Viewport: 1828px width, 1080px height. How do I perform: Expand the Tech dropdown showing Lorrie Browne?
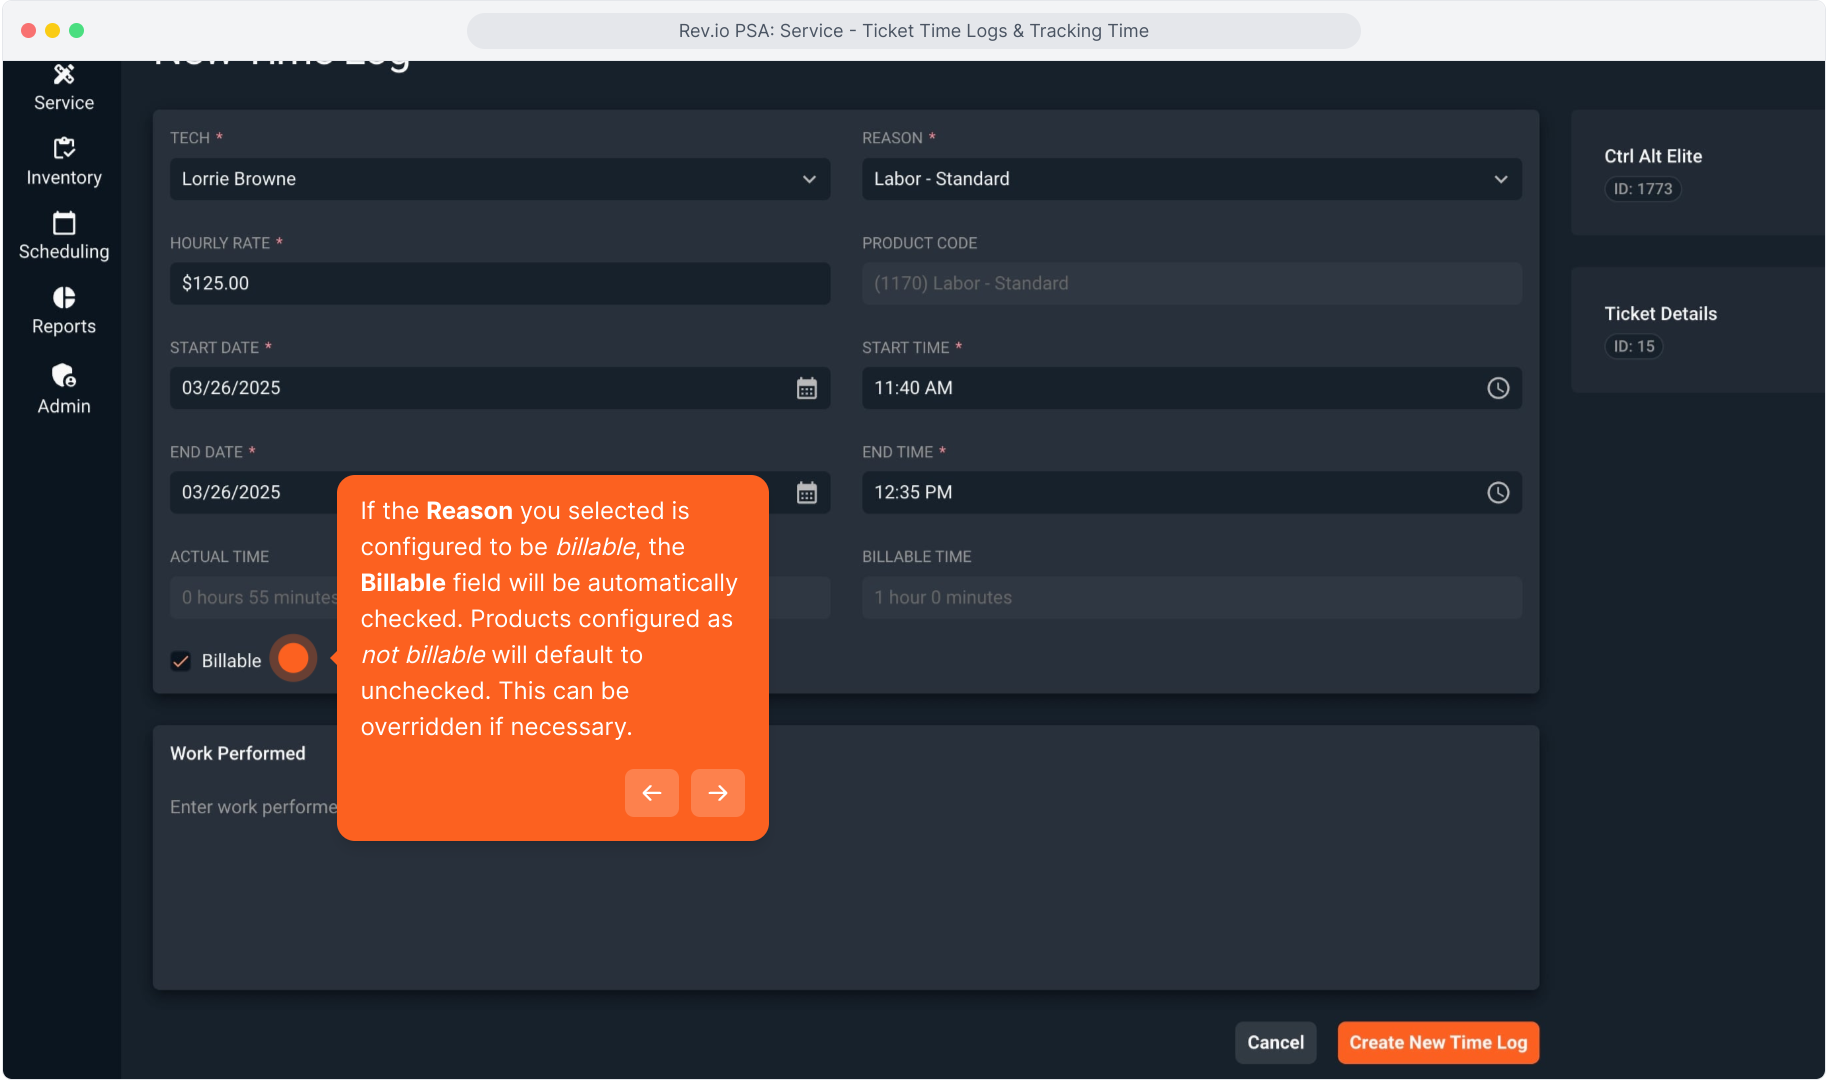point(499,179)
